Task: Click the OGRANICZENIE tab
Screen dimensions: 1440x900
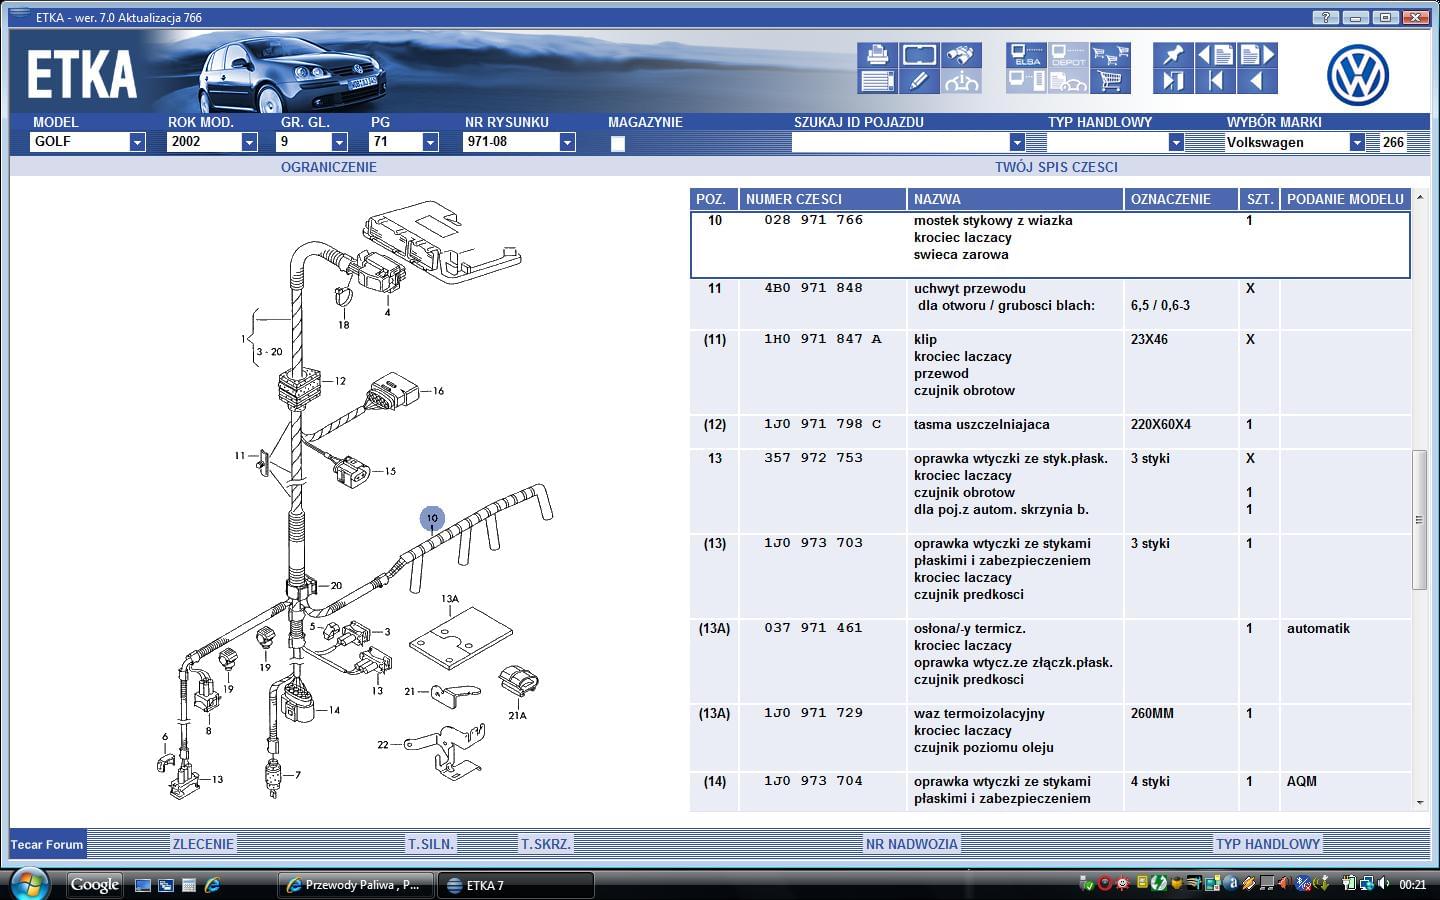Action: (x=329, y=167)
